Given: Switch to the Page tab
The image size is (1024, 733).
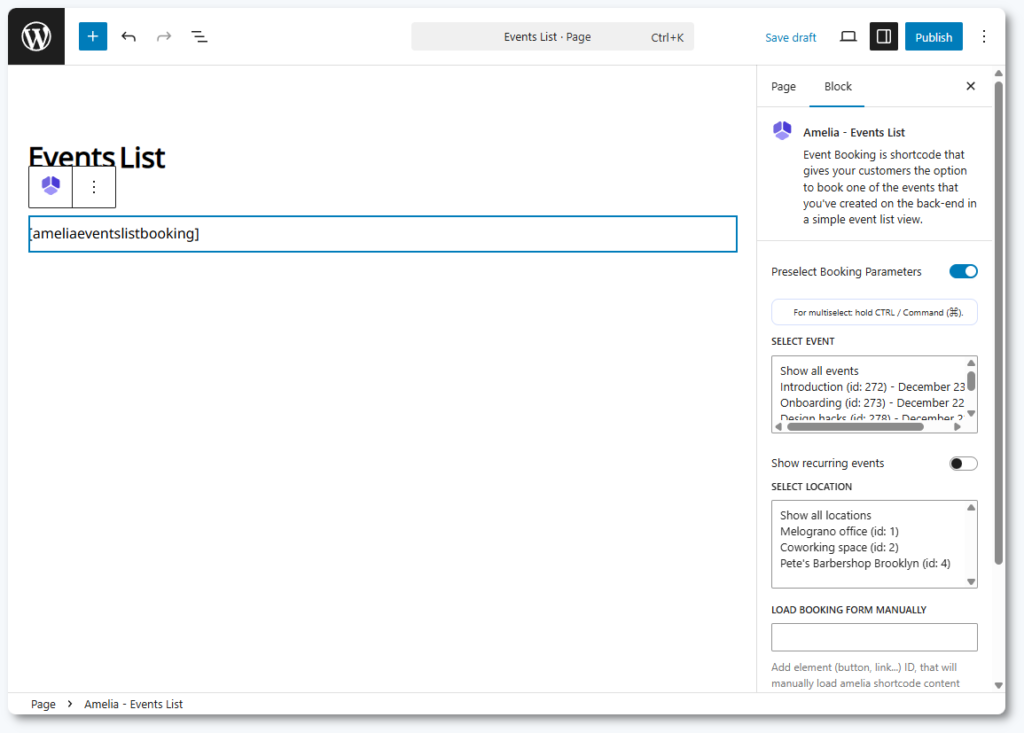Looking at the screenshot, I should tap(783, 87).
